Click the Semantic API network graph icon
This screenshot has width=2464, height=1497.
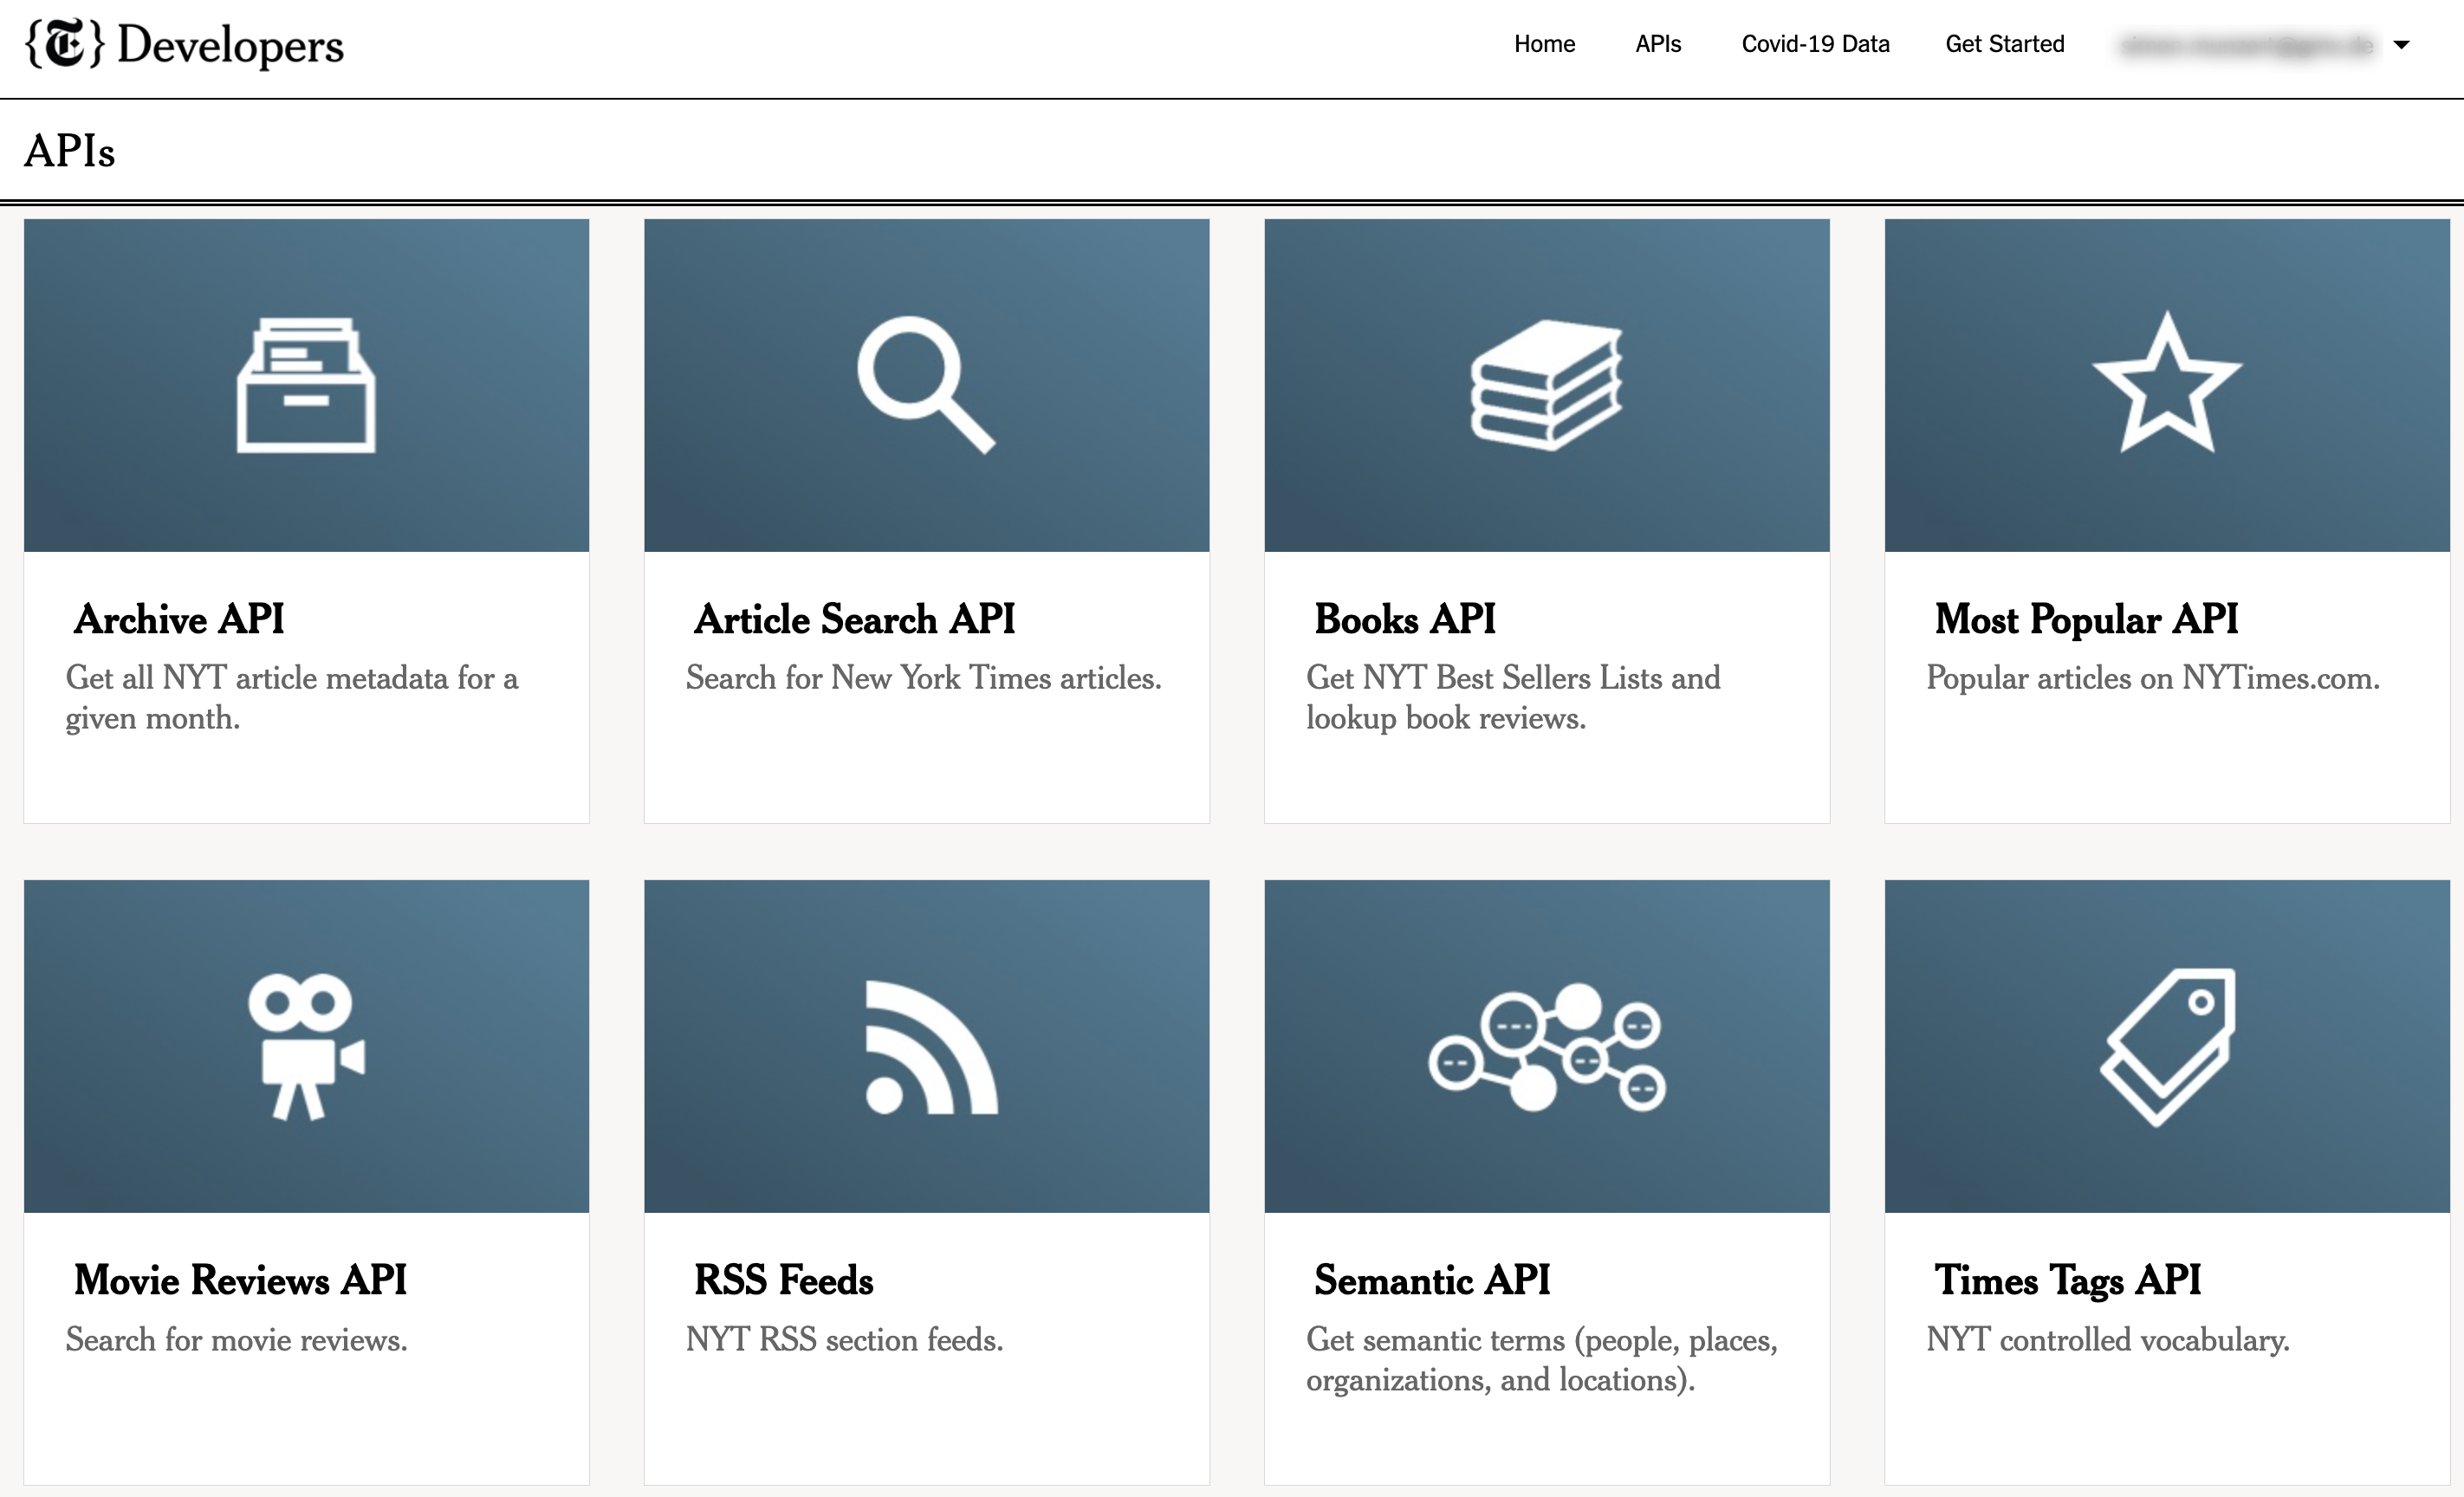(1546, 1046)
